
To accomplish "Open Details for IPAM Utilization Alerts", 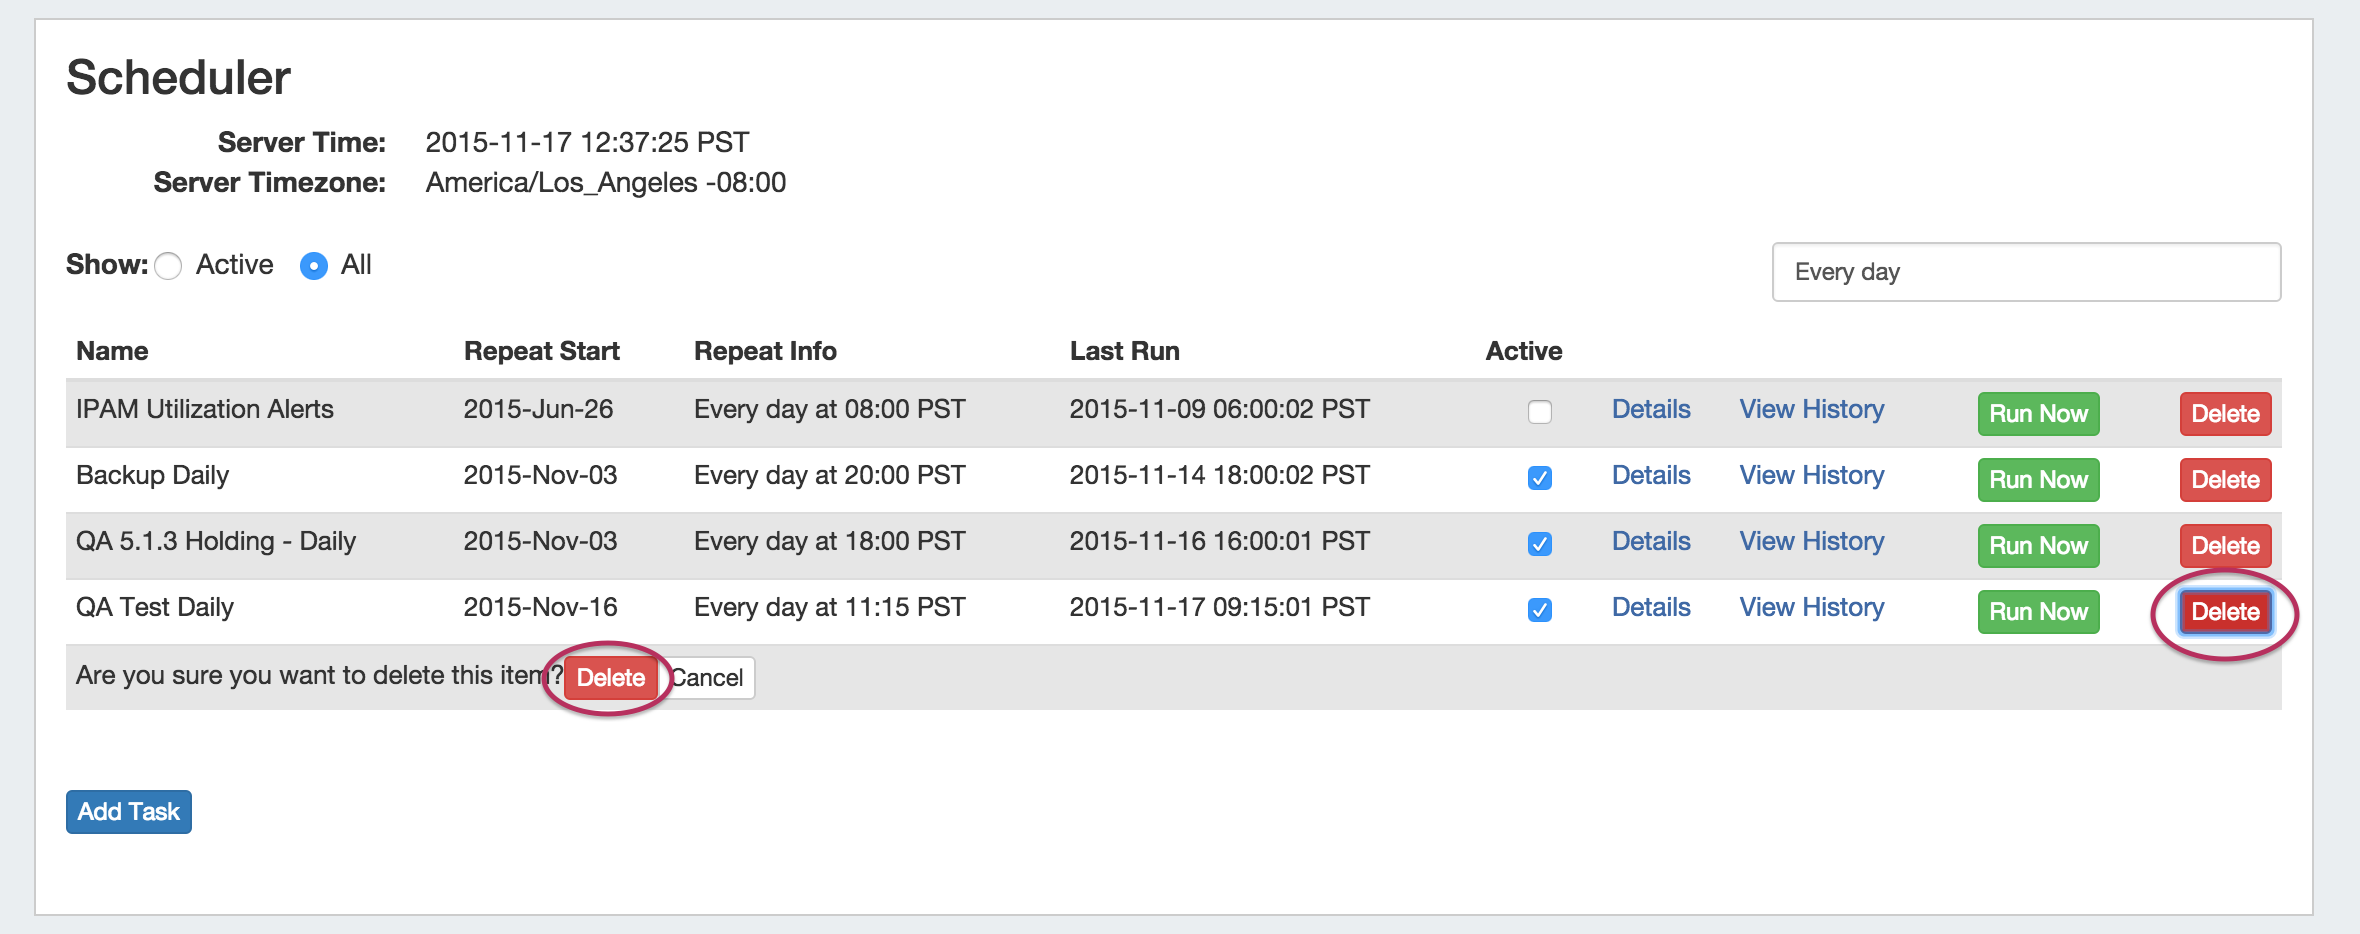I will click(1651, 410).
